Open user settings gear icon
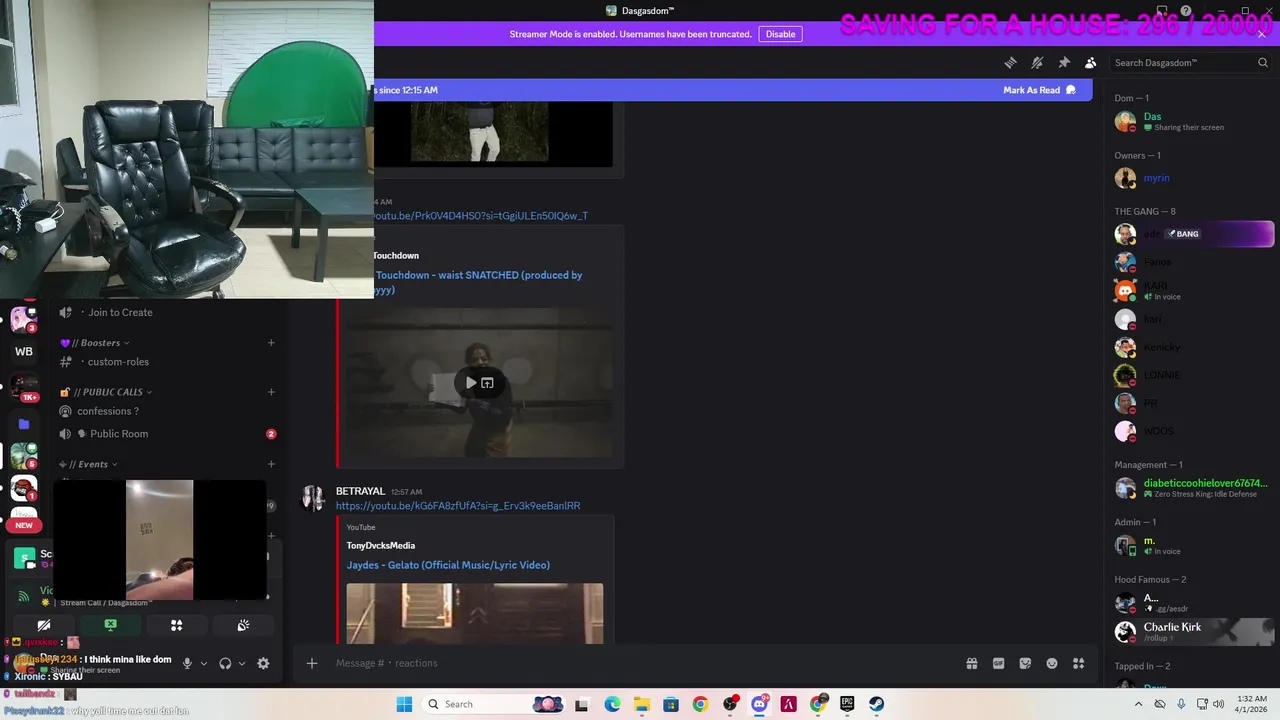The width and height of the screenshot is (1280, 720). [x=263, y=663]
